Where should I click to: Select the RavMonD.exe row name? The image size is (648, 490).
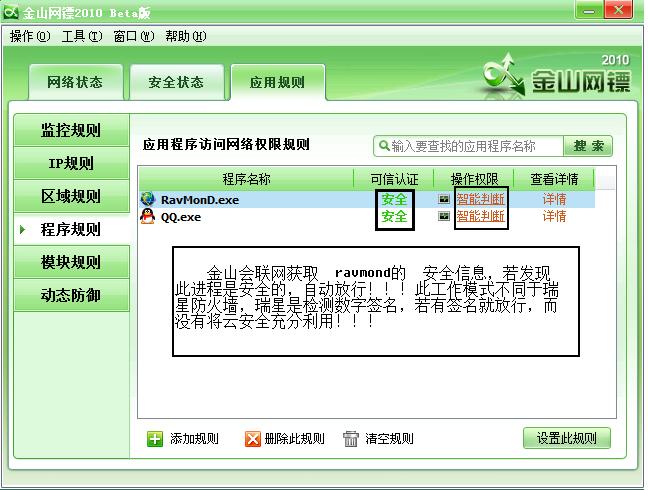(200, 200)
